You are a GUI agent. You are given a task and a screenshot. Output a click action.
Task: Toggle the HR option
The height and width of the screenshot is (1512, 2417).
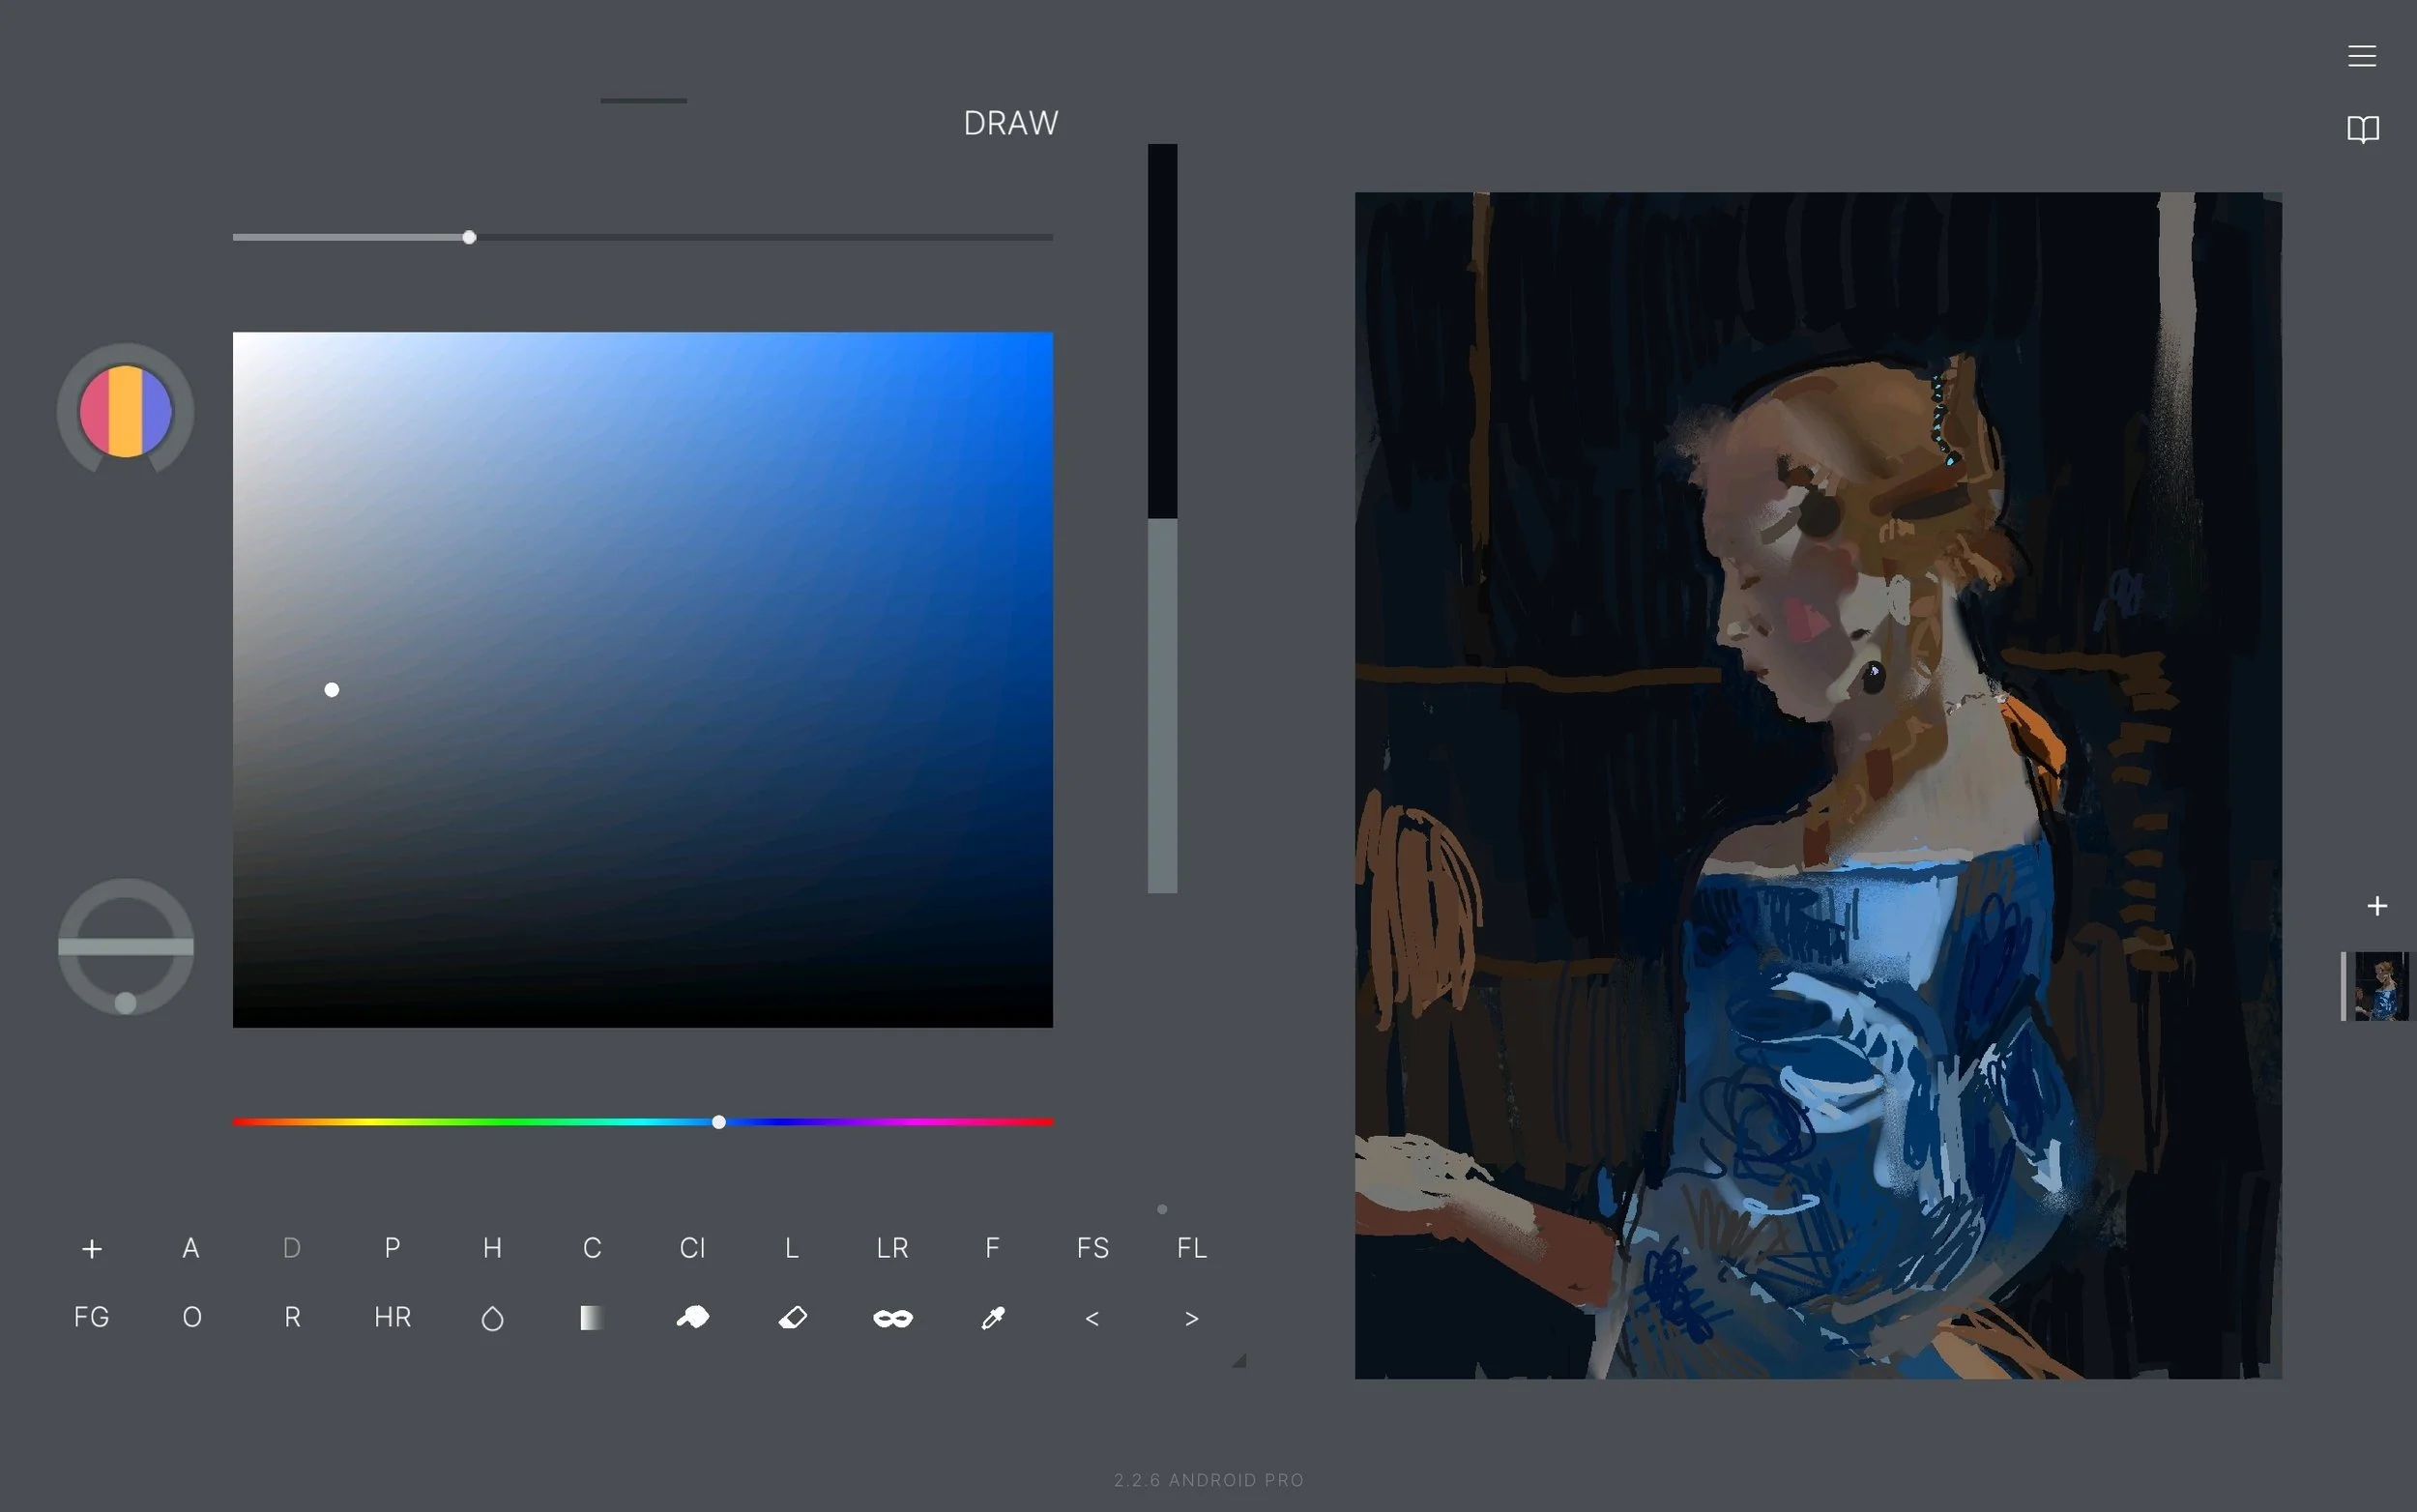coord(391,1317)
